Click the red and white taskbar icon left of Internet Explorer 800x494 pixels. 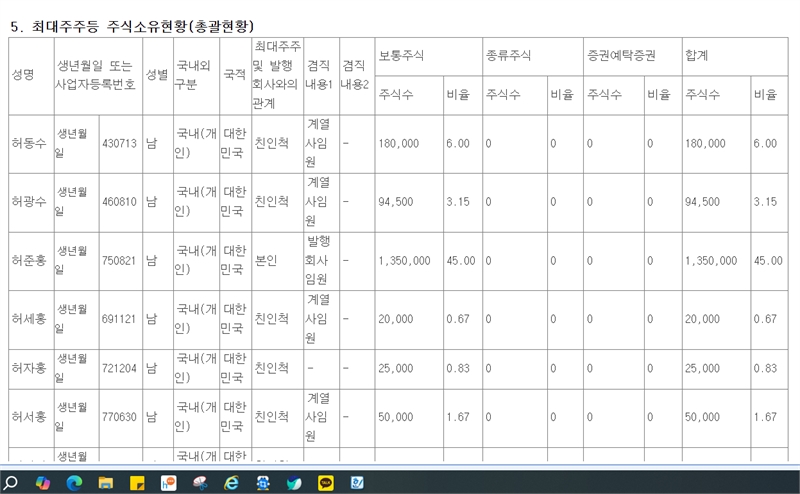click(x=199, y=482)
